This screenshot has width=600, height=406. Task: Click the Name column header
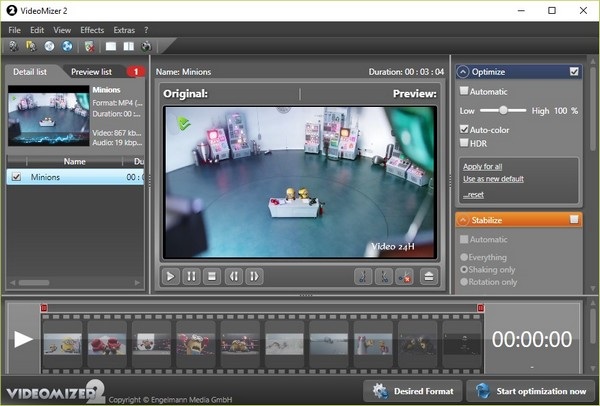pyautogui.click(x=75, y=161)
